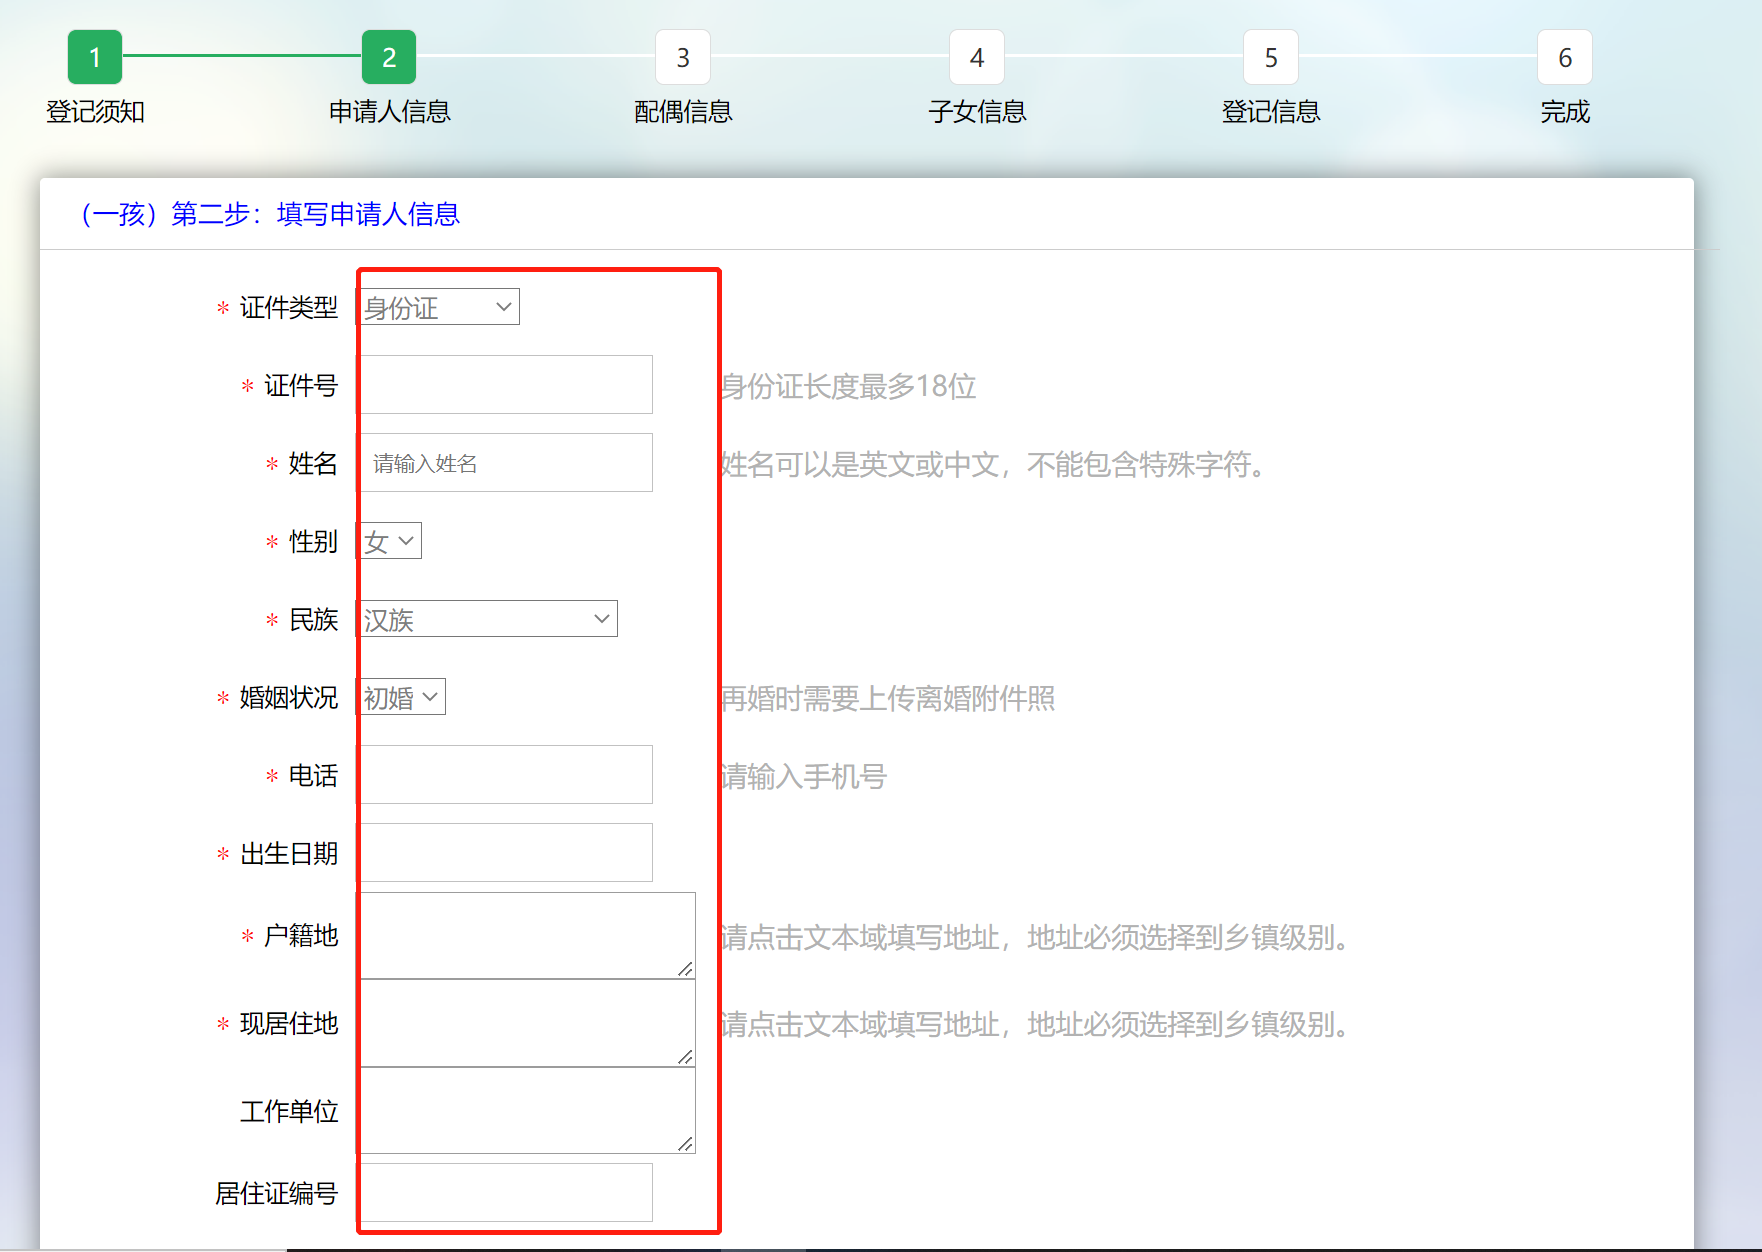Image resolution: width=1762 pixels, height=1252 pixels.
Task: Click the 现居住地 address text area
Action: click(527, 1023)
